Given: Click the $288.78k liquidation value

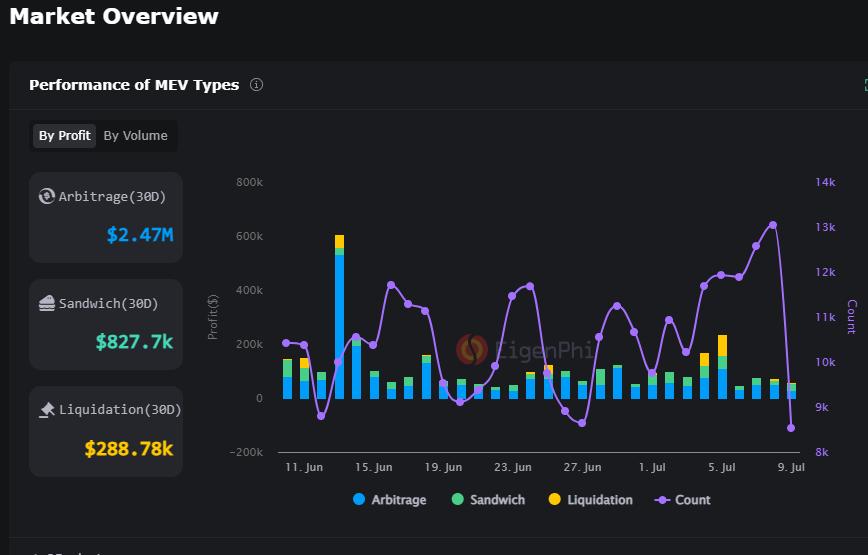Looking at the screenshot, I should [129, 448].
